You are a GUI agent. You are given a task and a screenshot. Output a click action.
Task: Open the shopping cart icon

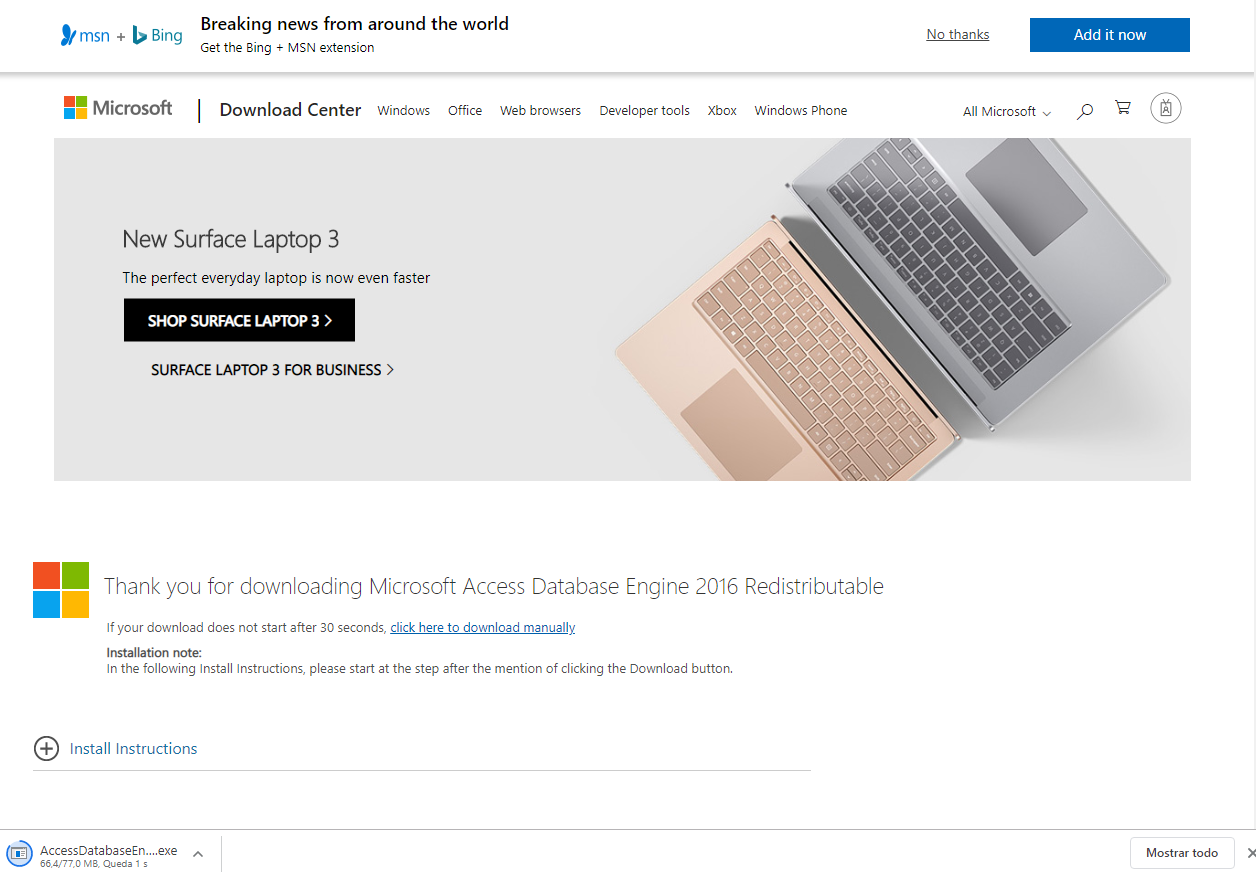(1123, 108)
